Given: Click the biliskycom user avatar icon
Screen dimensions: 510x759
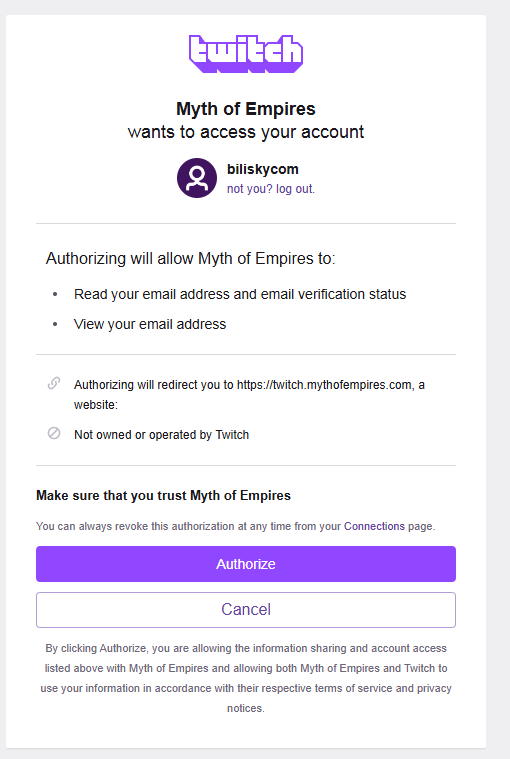Looking at the screenshot, I should [197, 178].
